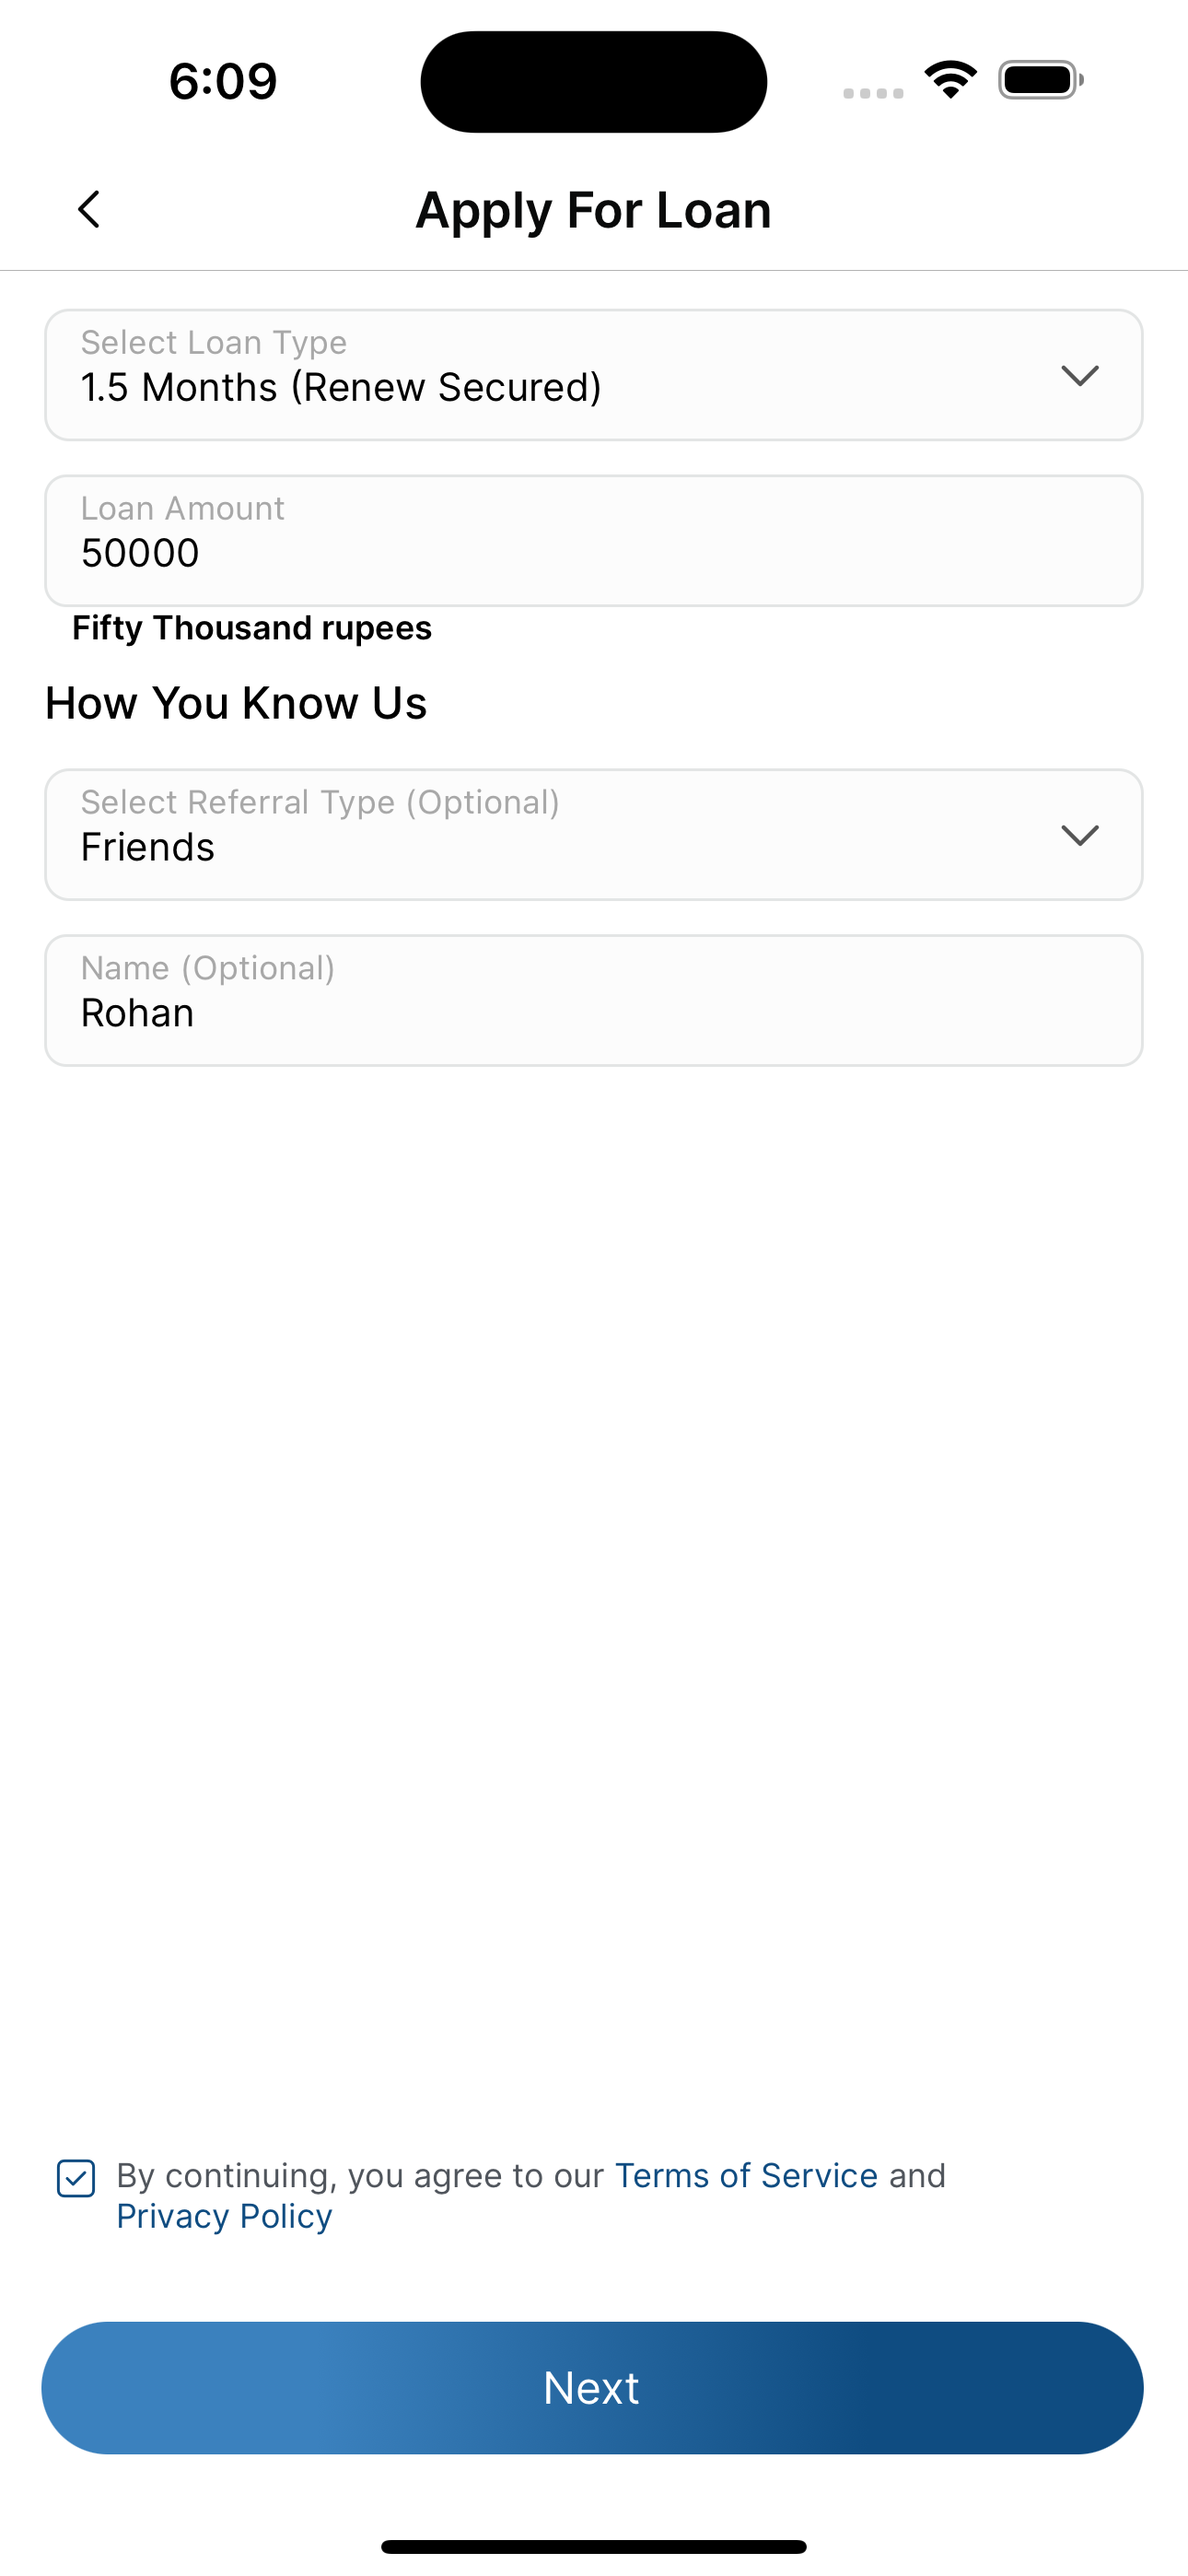Image resolution: width=1188 pixels, height=2576 pixels.
Task: Uncheck the terms agreement checkbox
Action: 76,2178
